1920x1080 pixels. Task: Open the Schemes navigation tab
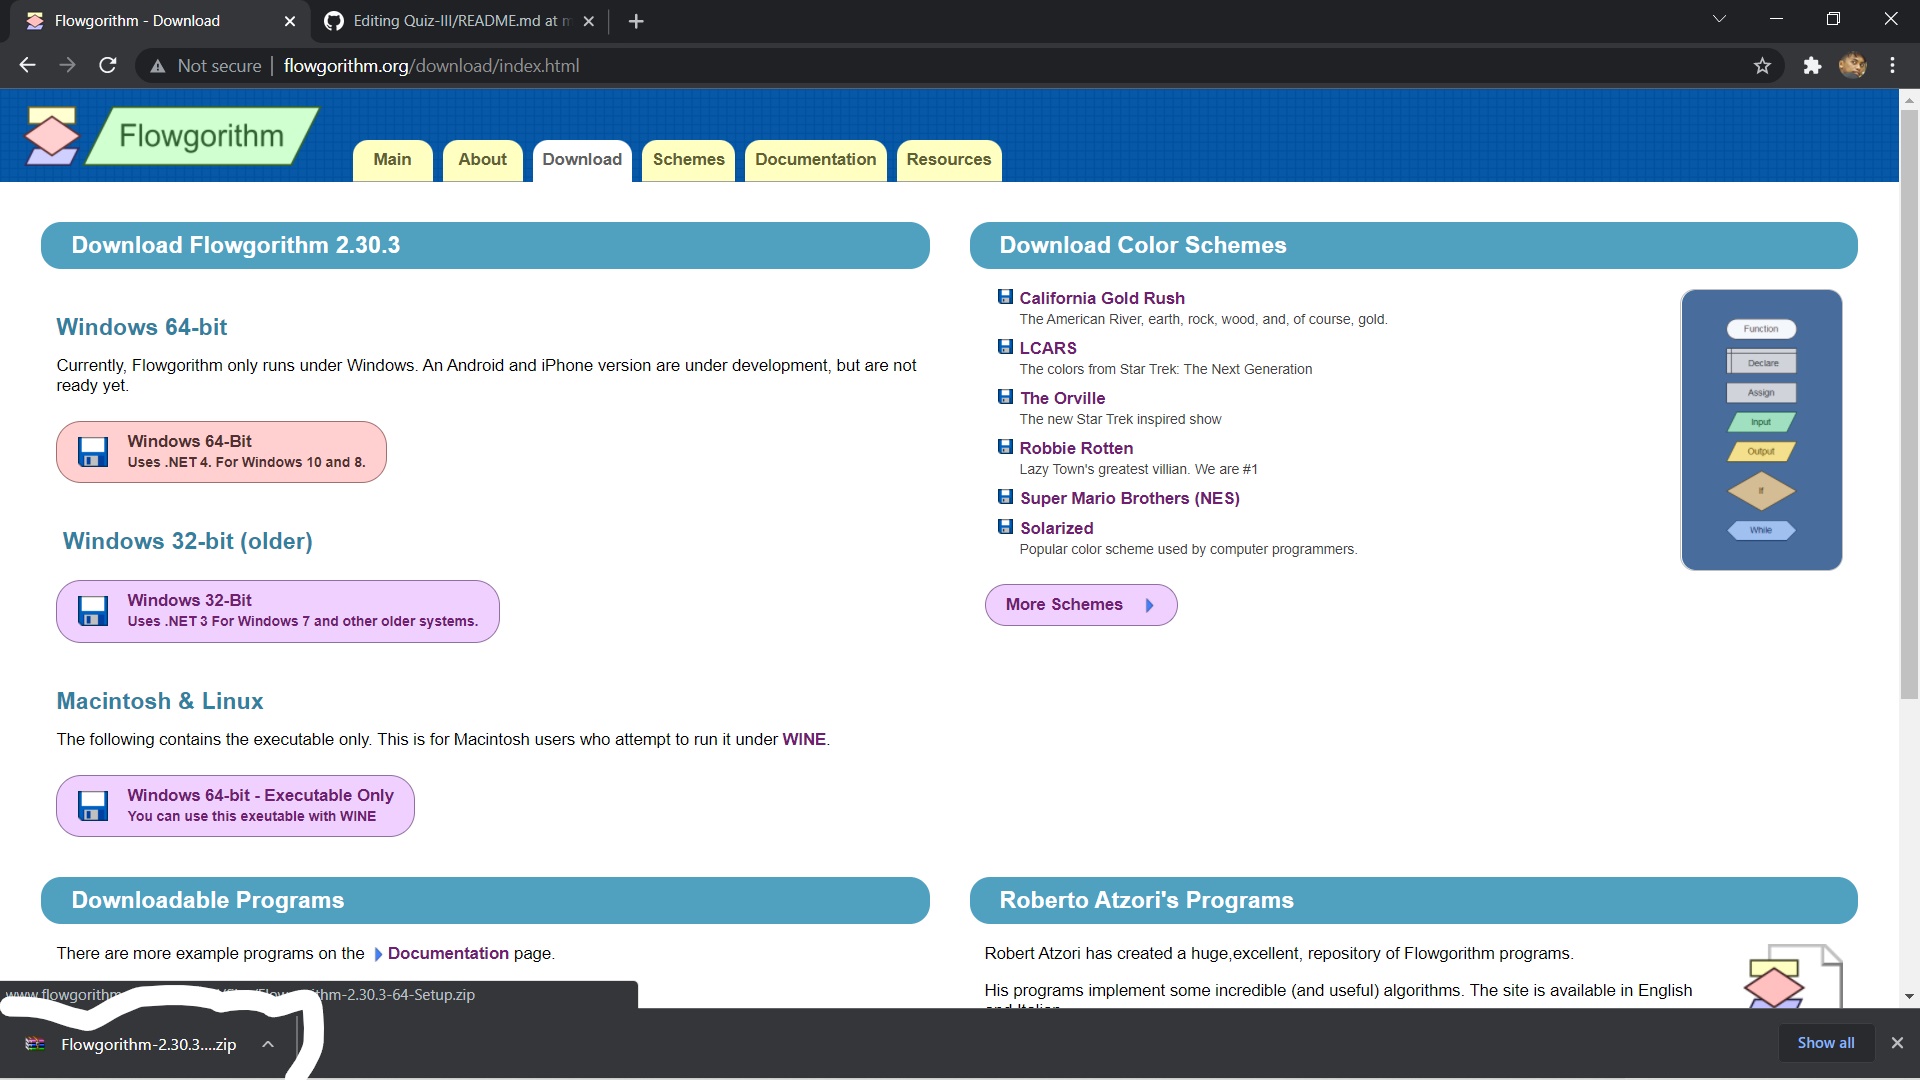pyautogui.click(x=688, y=160)
